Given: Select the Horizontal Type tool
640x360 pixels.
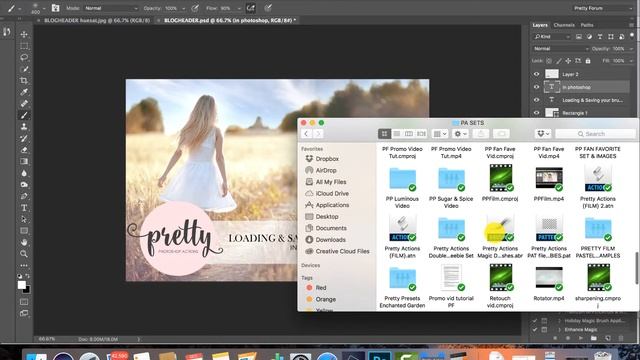Looking at the screenshot, I should [x=24, y=208].
